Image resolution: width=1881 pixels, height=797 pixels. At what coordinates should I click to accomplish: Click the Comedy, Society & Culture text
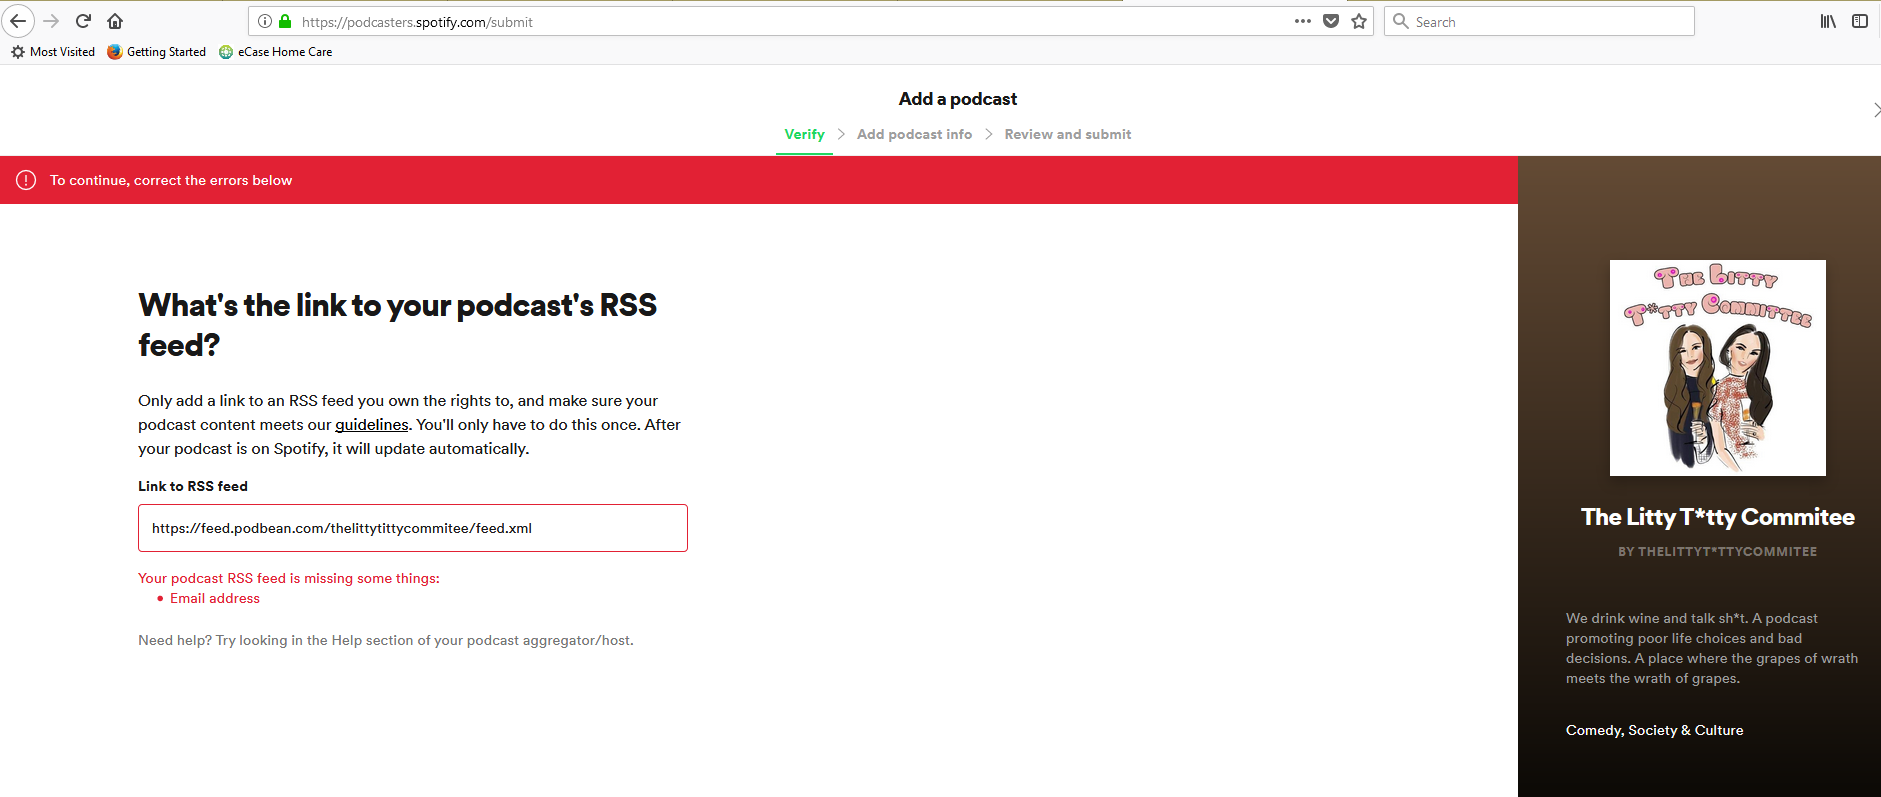coord(1655,730)
